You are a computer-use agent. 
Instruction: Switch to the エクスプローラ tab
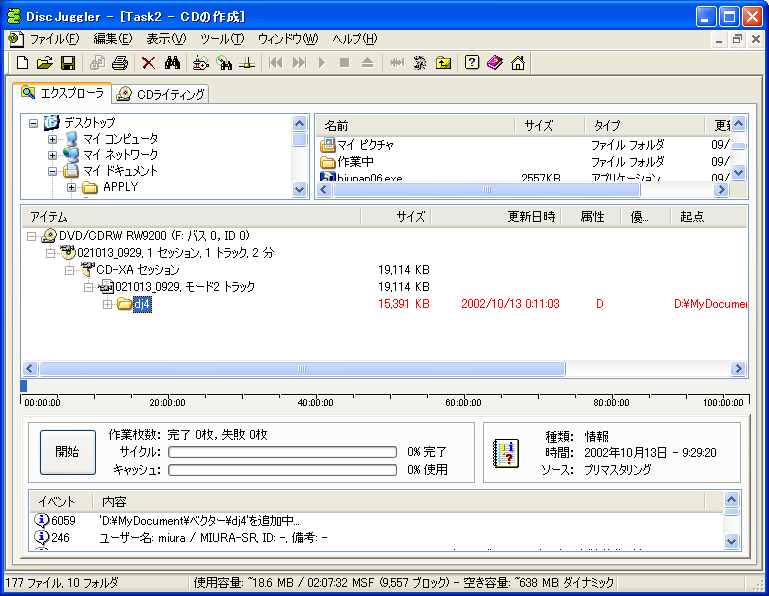(62, 93)
